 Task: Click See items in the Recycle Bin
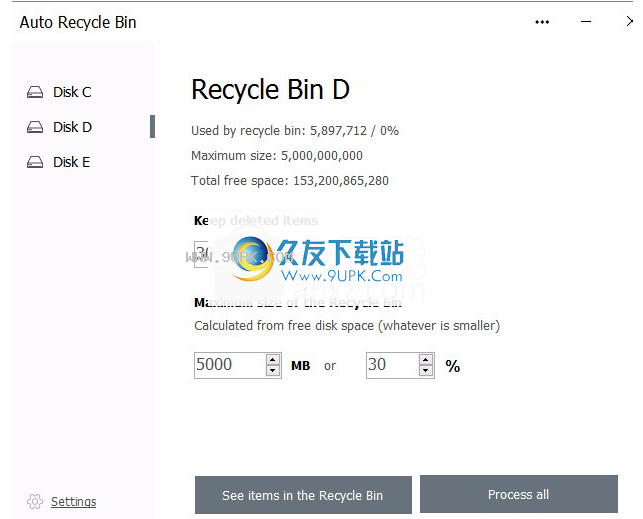pyautogui.click(x=303, y=495)
